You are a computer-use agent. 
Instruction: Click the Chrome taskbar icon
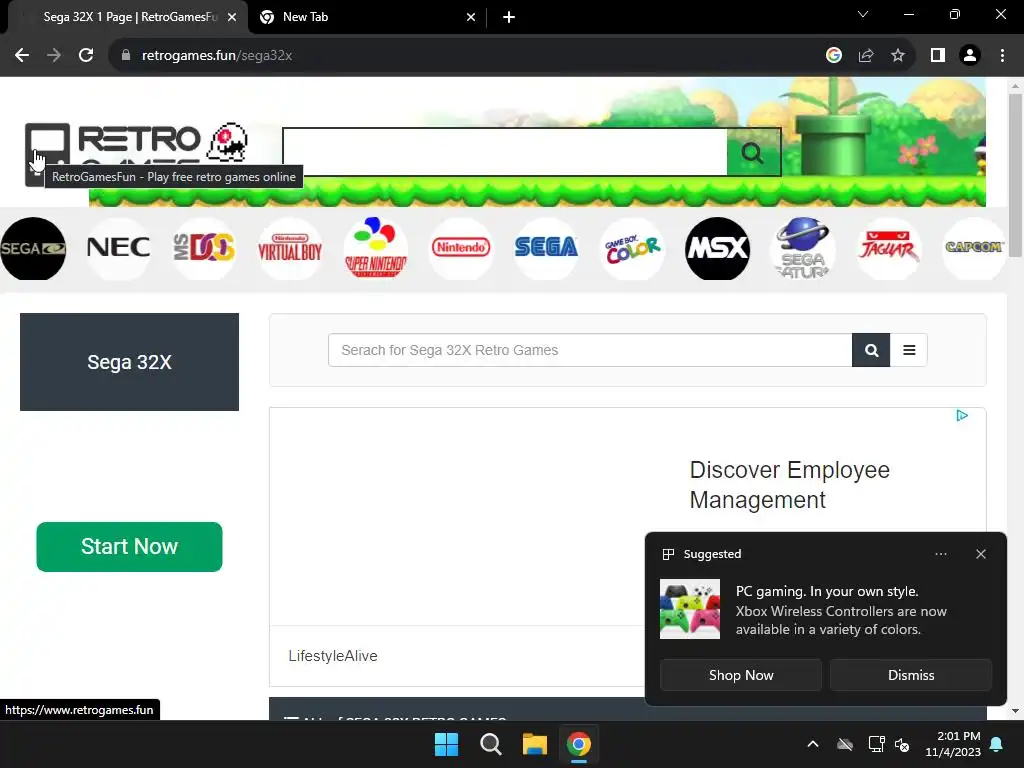[579, 744]
